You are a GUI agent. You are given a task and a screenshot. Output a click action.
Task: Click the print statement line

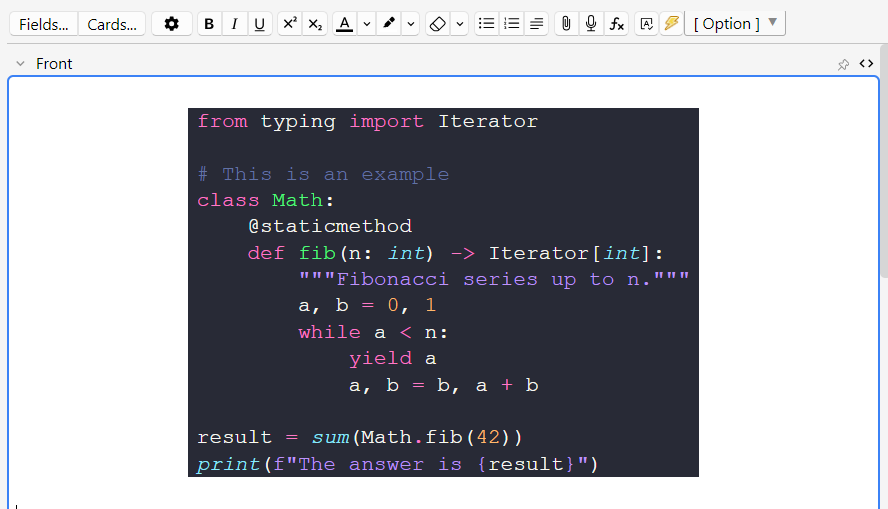[398, 464]
